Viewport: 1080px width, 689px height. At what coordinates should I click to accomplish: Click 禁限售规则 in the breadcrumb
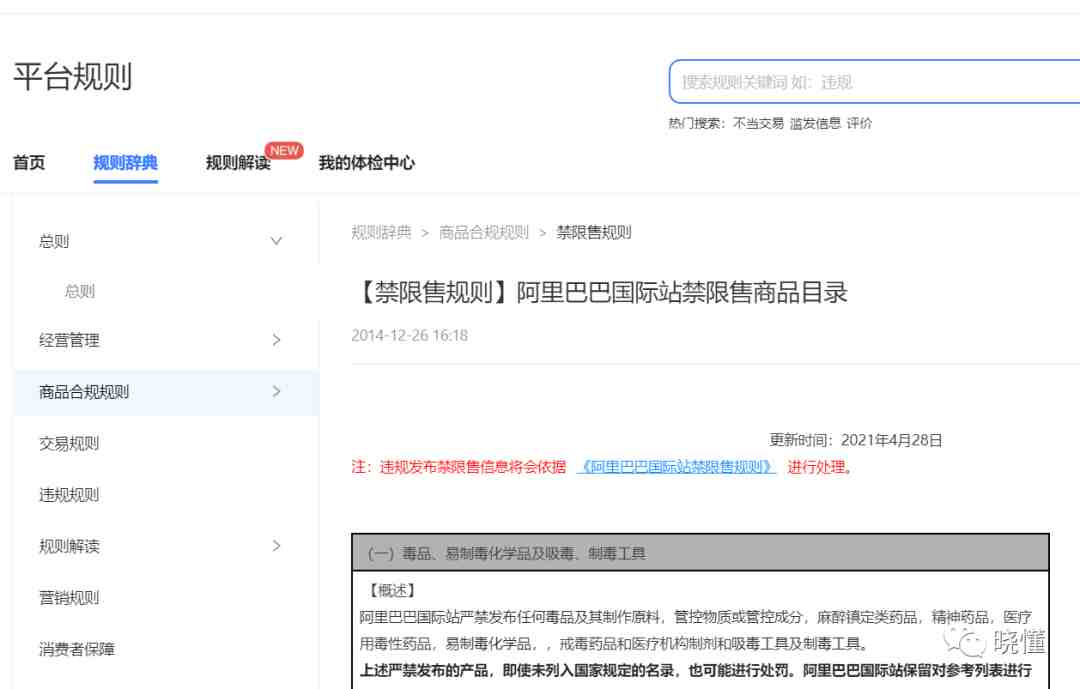pyautogui.click(x=594, y=233)
